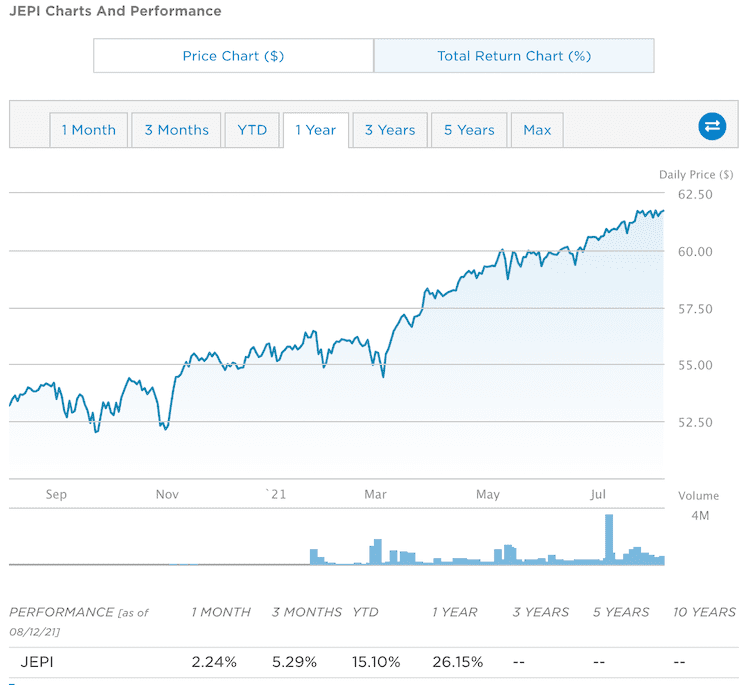The height and width of the screenshot is (685, 750).
Task: Click the YTD column header
Action: pyautogui.click(x=365, y=612)
